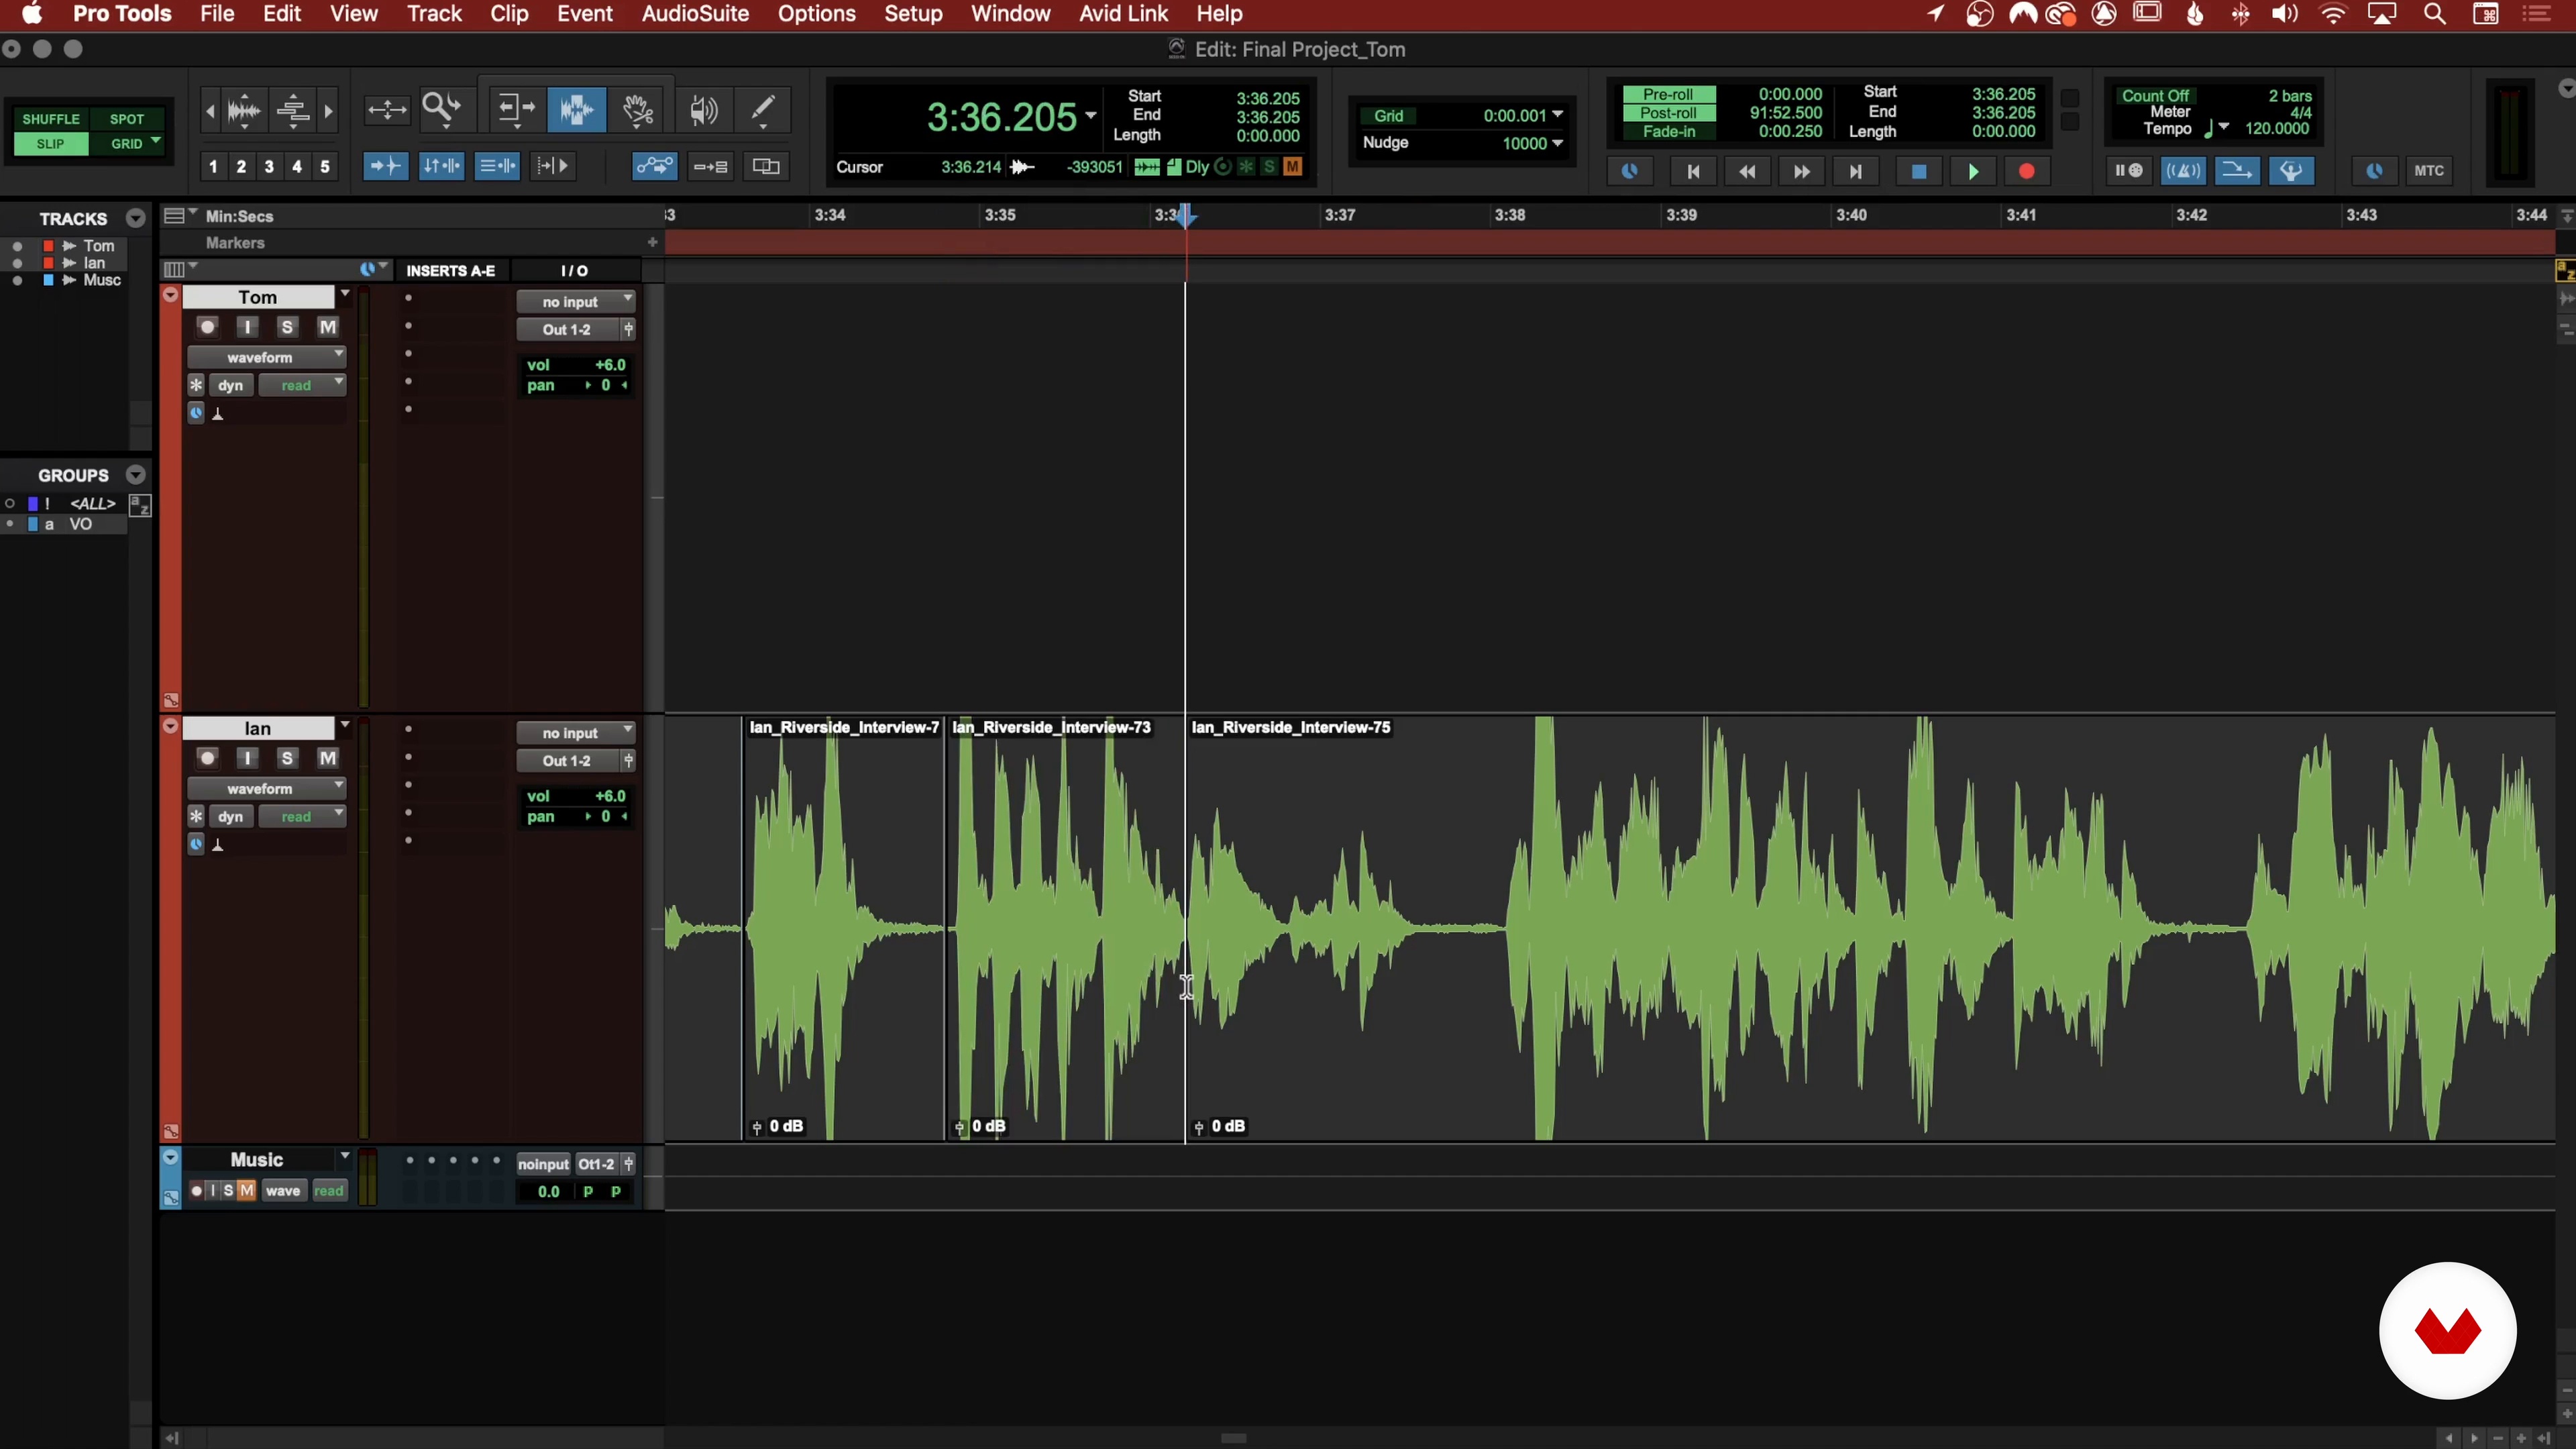Open GROUPS list options menu
The width and height of the screenshot is (2576, 1449).
[136, 475]
